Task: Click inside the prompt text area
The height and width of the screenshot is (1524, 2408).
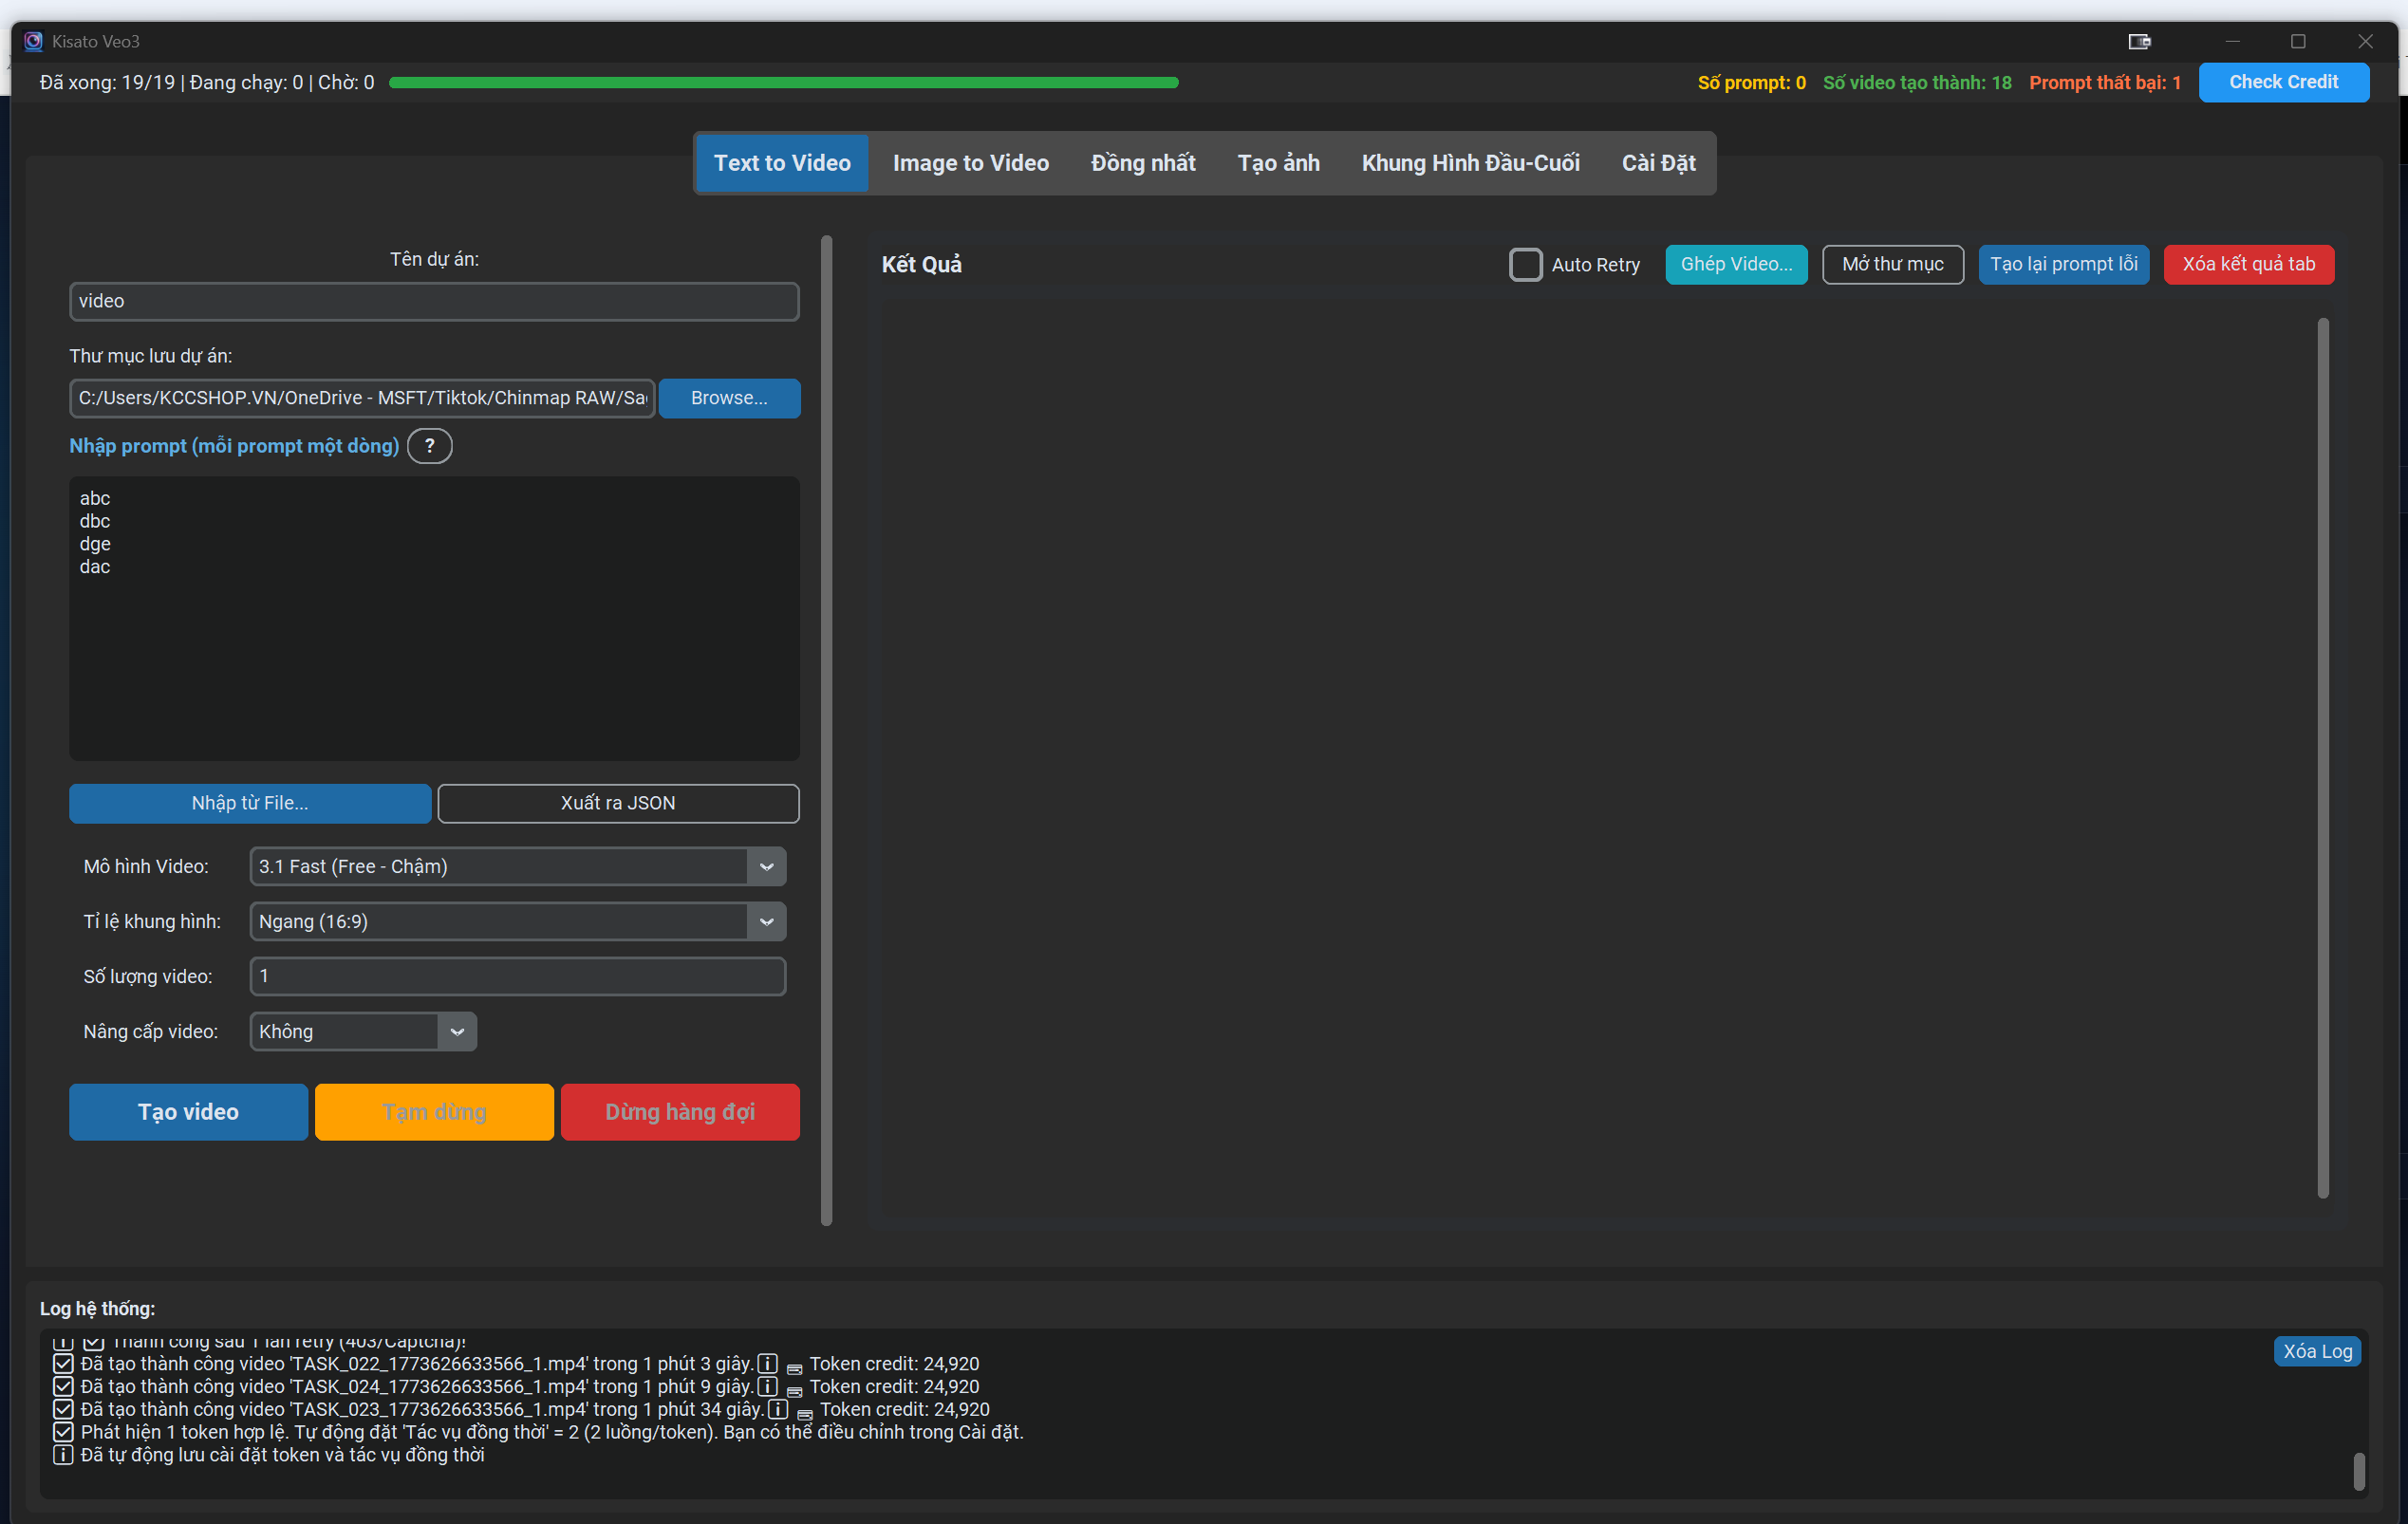Action: coord(434,619)
